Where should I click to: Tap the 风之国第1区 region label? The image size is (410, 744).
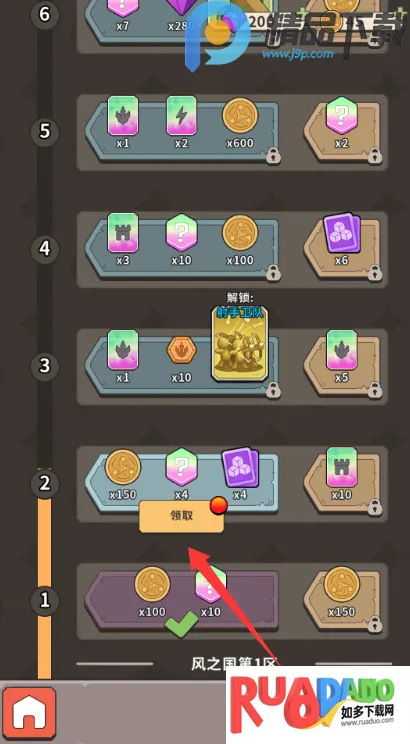coord(233,663)
